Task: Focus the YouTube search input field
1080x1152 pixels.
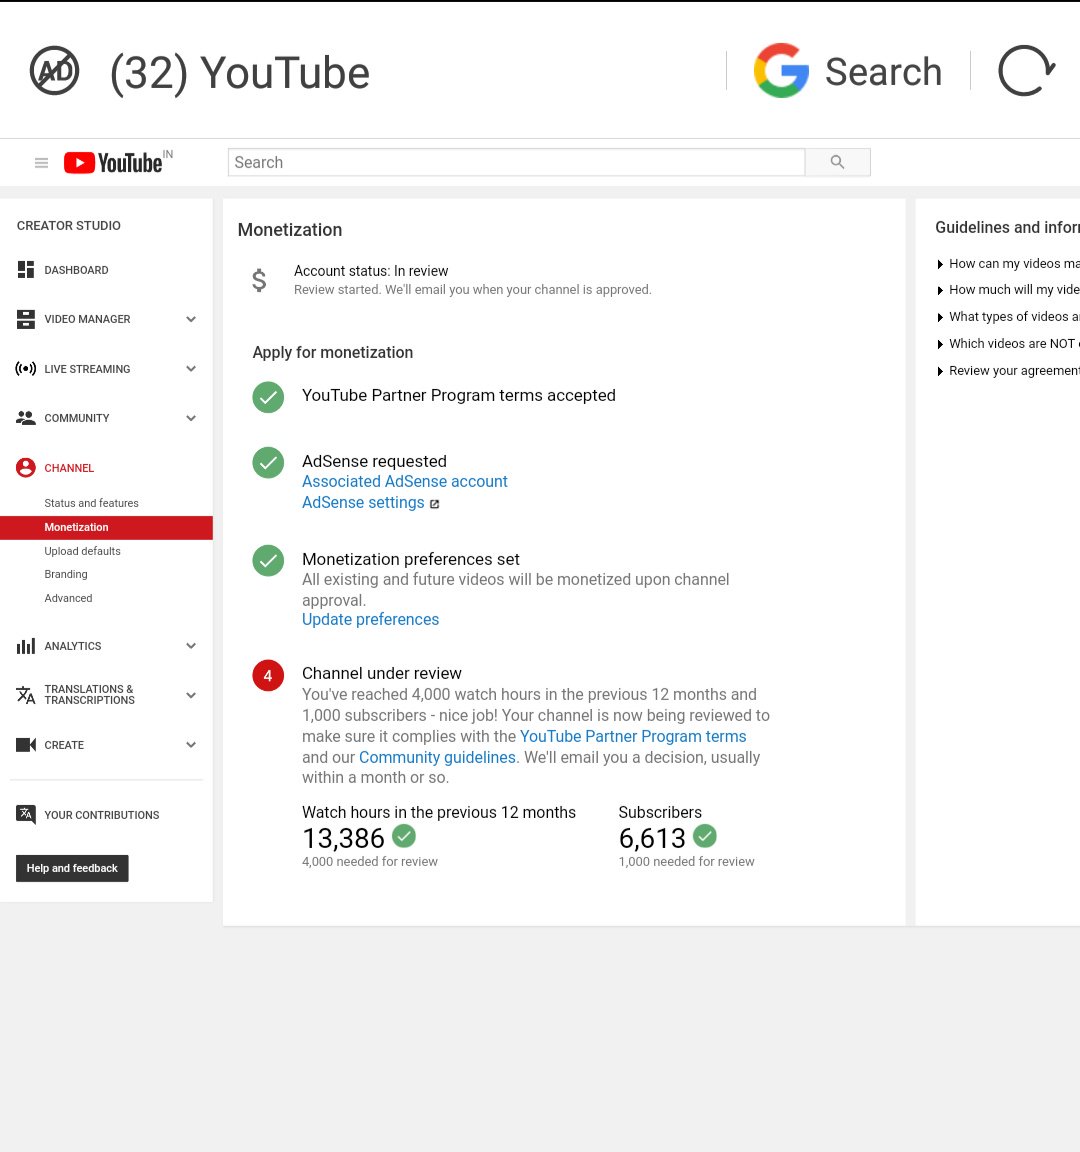Action: (x=516, y=162)
